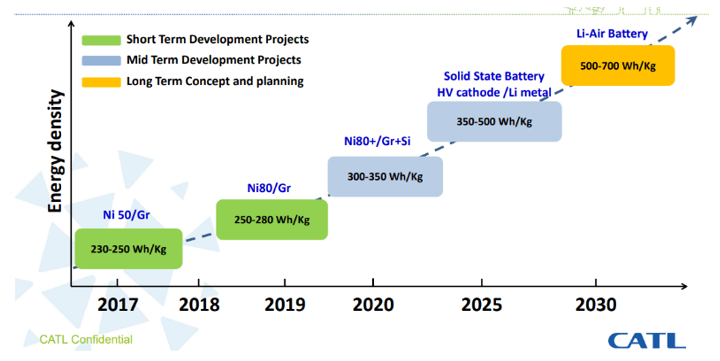Select the blue Mid Term legend swatch
720x361 pixels.
pos(101,61)
